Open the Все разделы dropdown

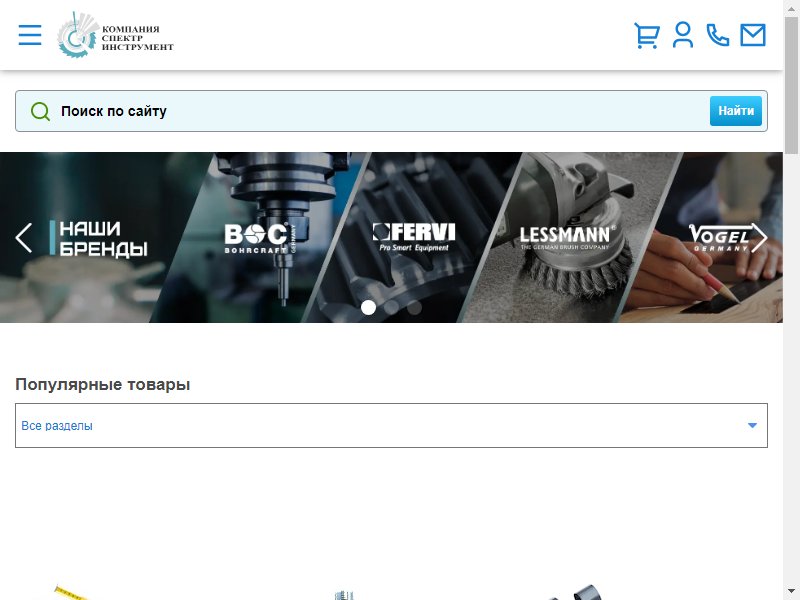point(391,426)
